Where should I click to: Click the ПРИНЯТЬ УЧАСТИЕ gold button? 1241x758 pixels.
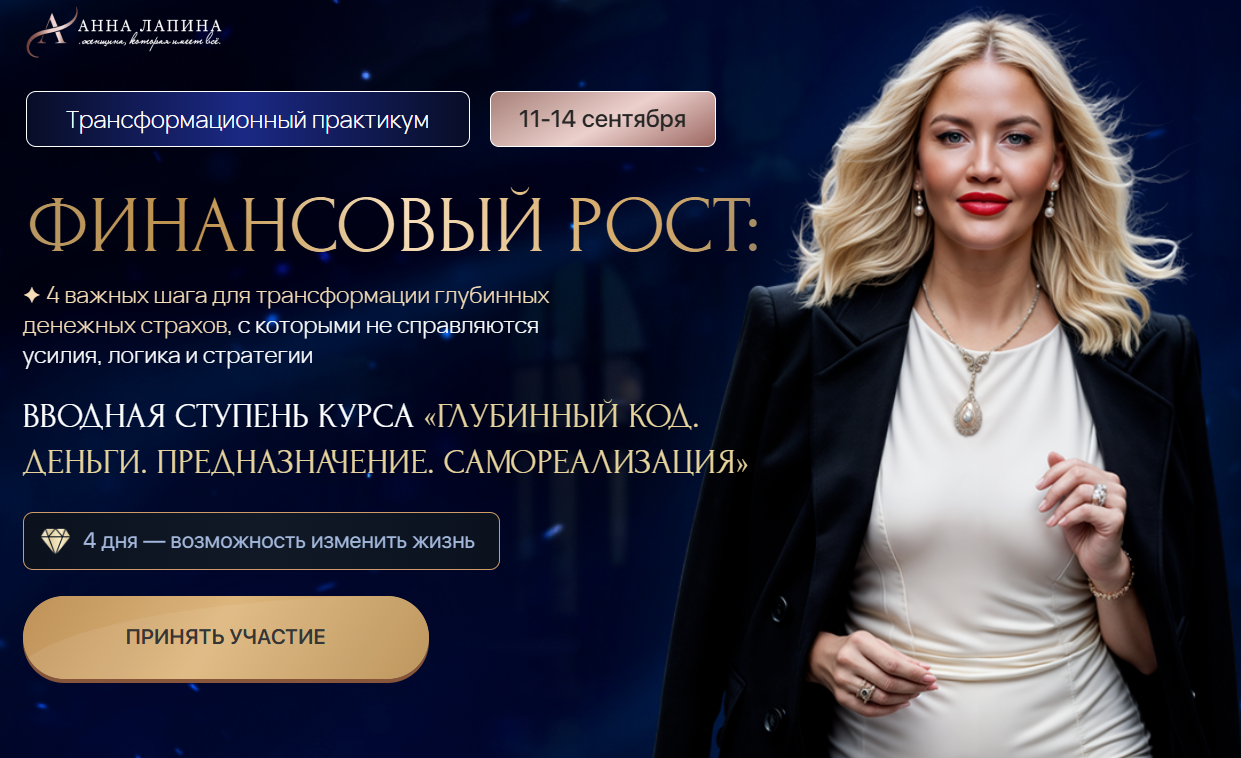226,638
